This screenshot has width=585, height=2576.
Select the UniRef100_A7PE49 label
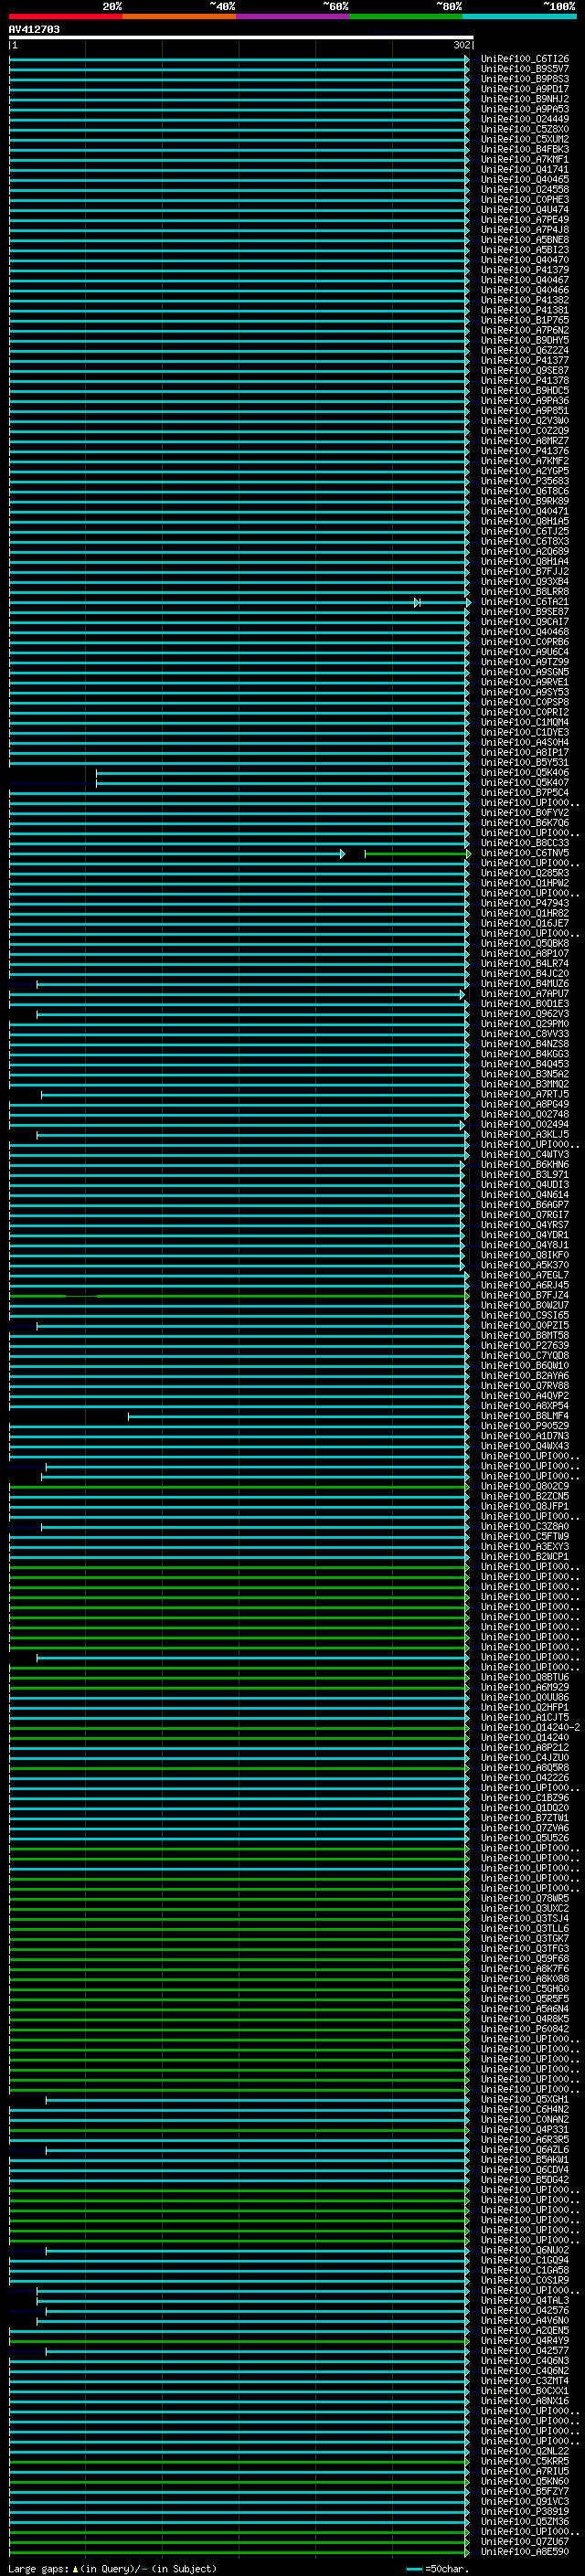click(x=525, y=220)
